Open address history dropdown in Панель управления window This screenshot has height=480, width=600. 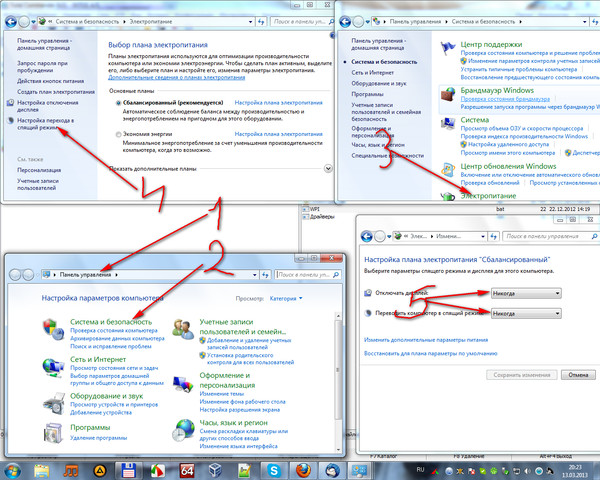pyautogui.click(x=254, y=275)
